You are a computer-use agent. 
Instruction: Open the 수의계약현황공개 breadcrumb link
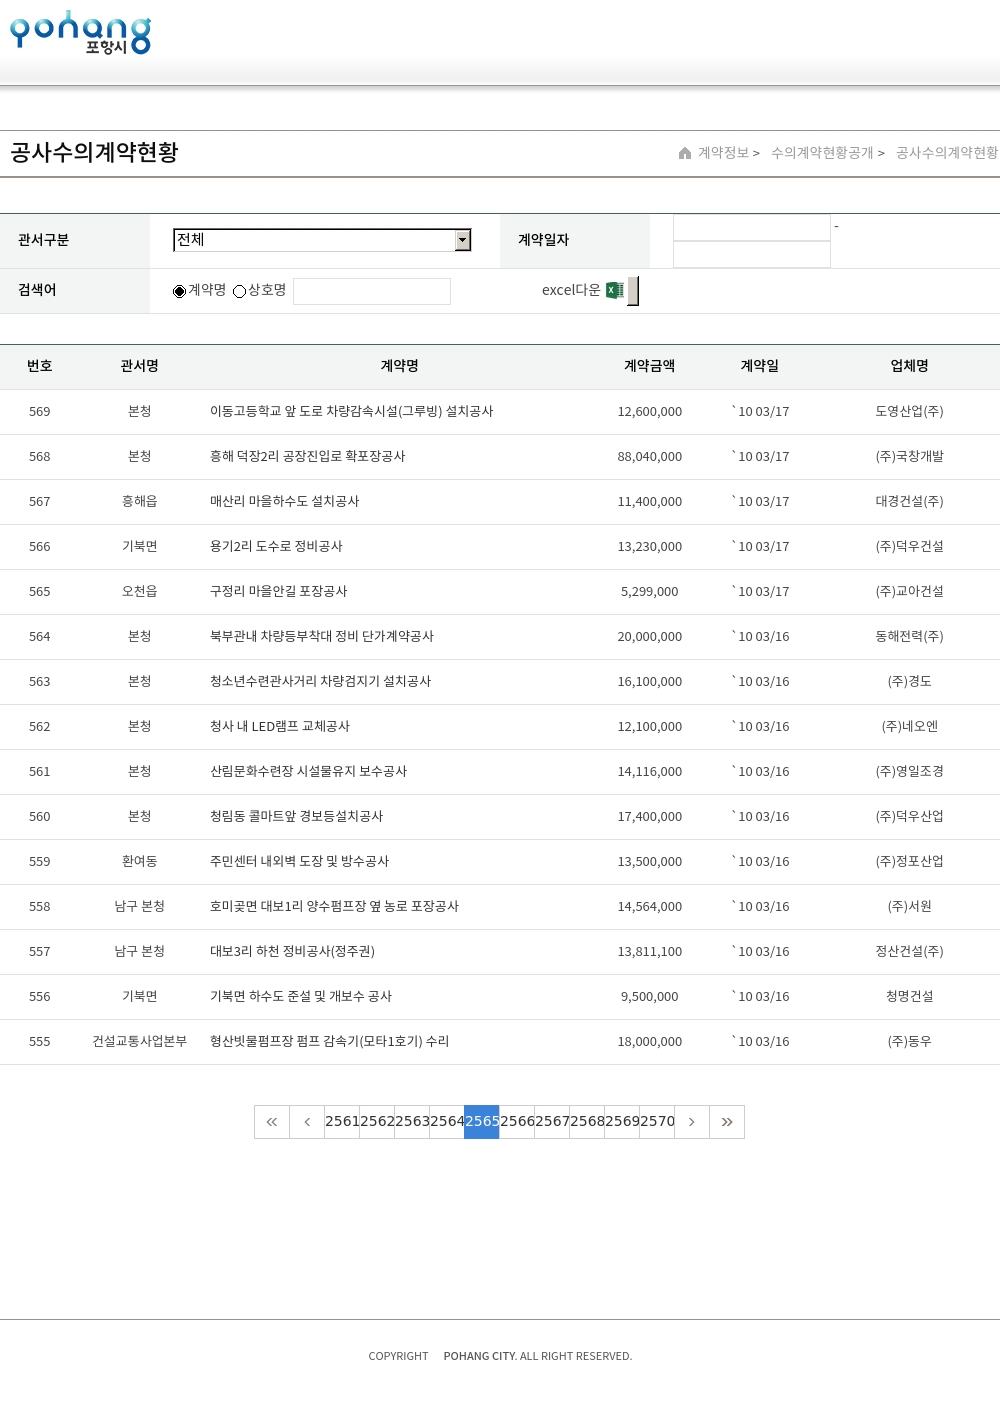tap(822, 153)
